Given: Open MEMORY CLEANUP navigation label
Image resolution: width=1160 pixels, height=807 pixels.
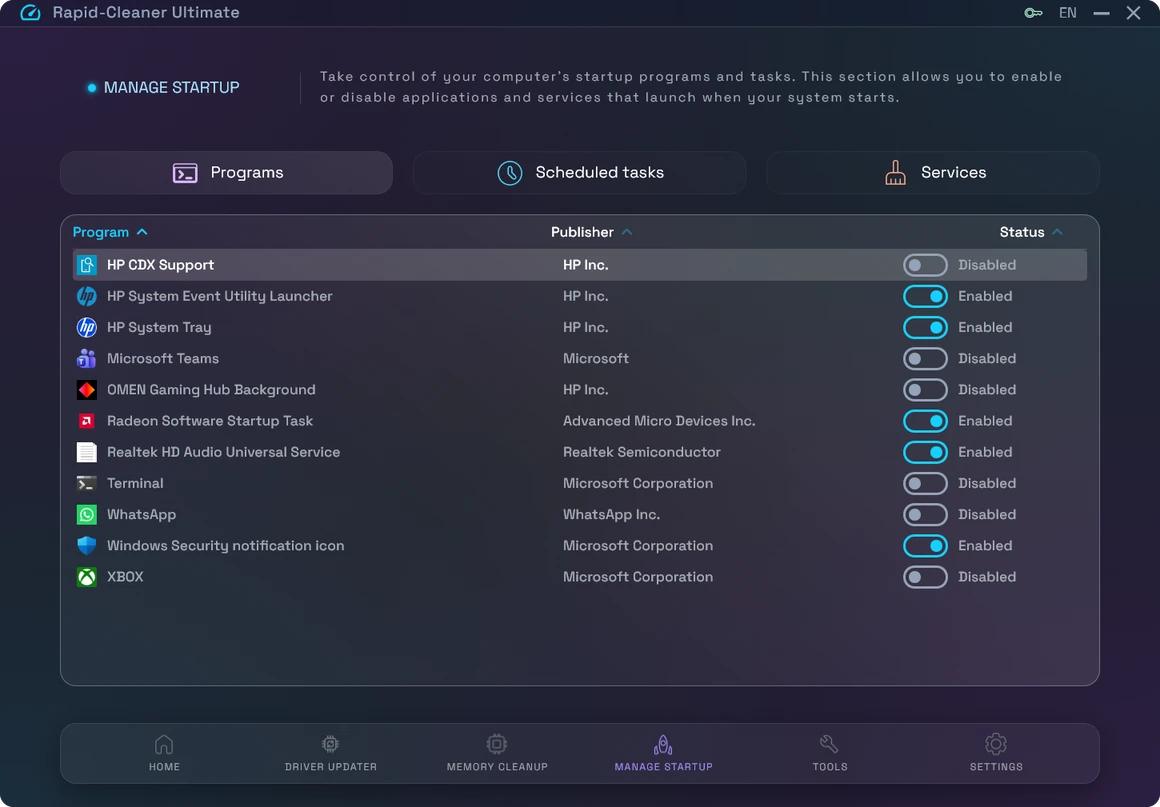Looking at the screenshot, I should click(x=497, y=767).
